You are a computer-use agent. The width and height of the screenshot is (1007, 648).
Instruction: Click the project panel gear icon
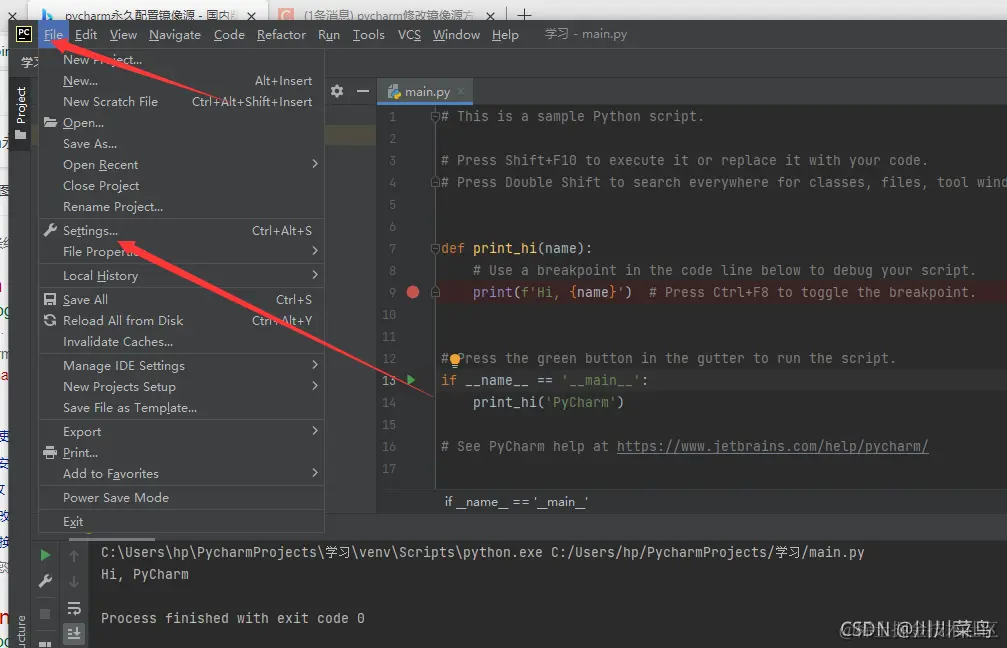(x=337, y=91)
